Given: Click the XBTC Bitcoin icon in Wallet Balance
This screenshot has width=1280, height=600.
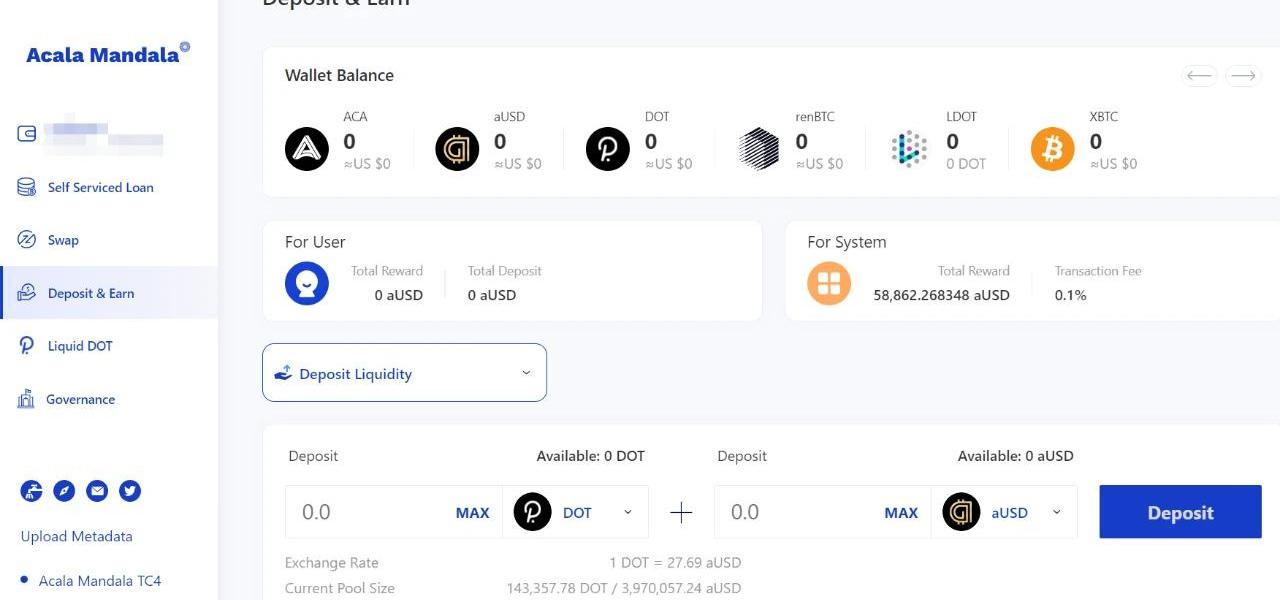Looking at the screenshot, I should click(1052, 150).
